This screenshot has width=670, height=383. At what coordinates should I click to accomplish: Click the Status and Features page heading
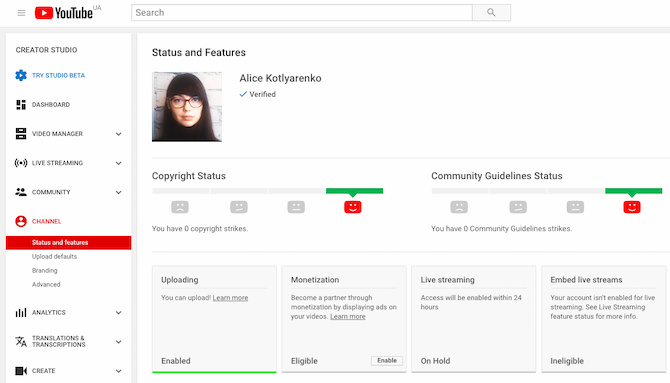click(x=199, y=53)
